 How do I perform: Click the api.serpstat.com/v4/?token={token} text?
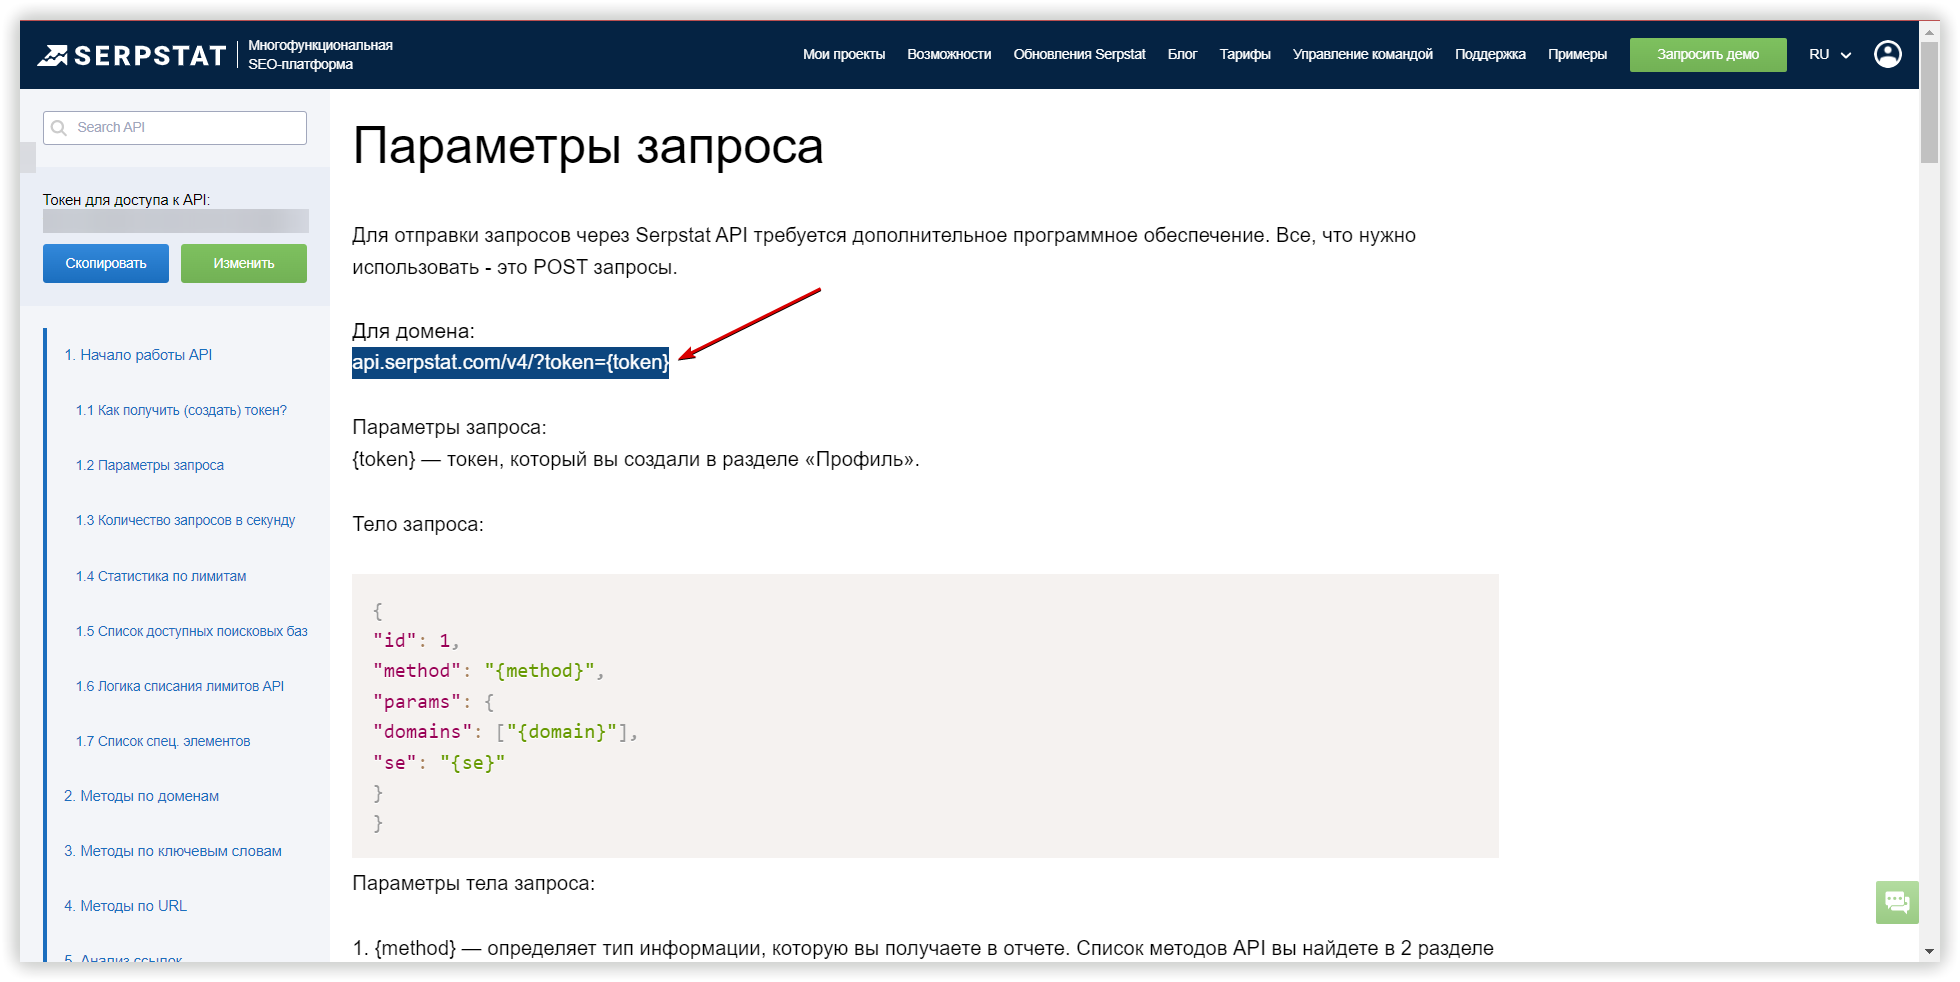point(510,362)
